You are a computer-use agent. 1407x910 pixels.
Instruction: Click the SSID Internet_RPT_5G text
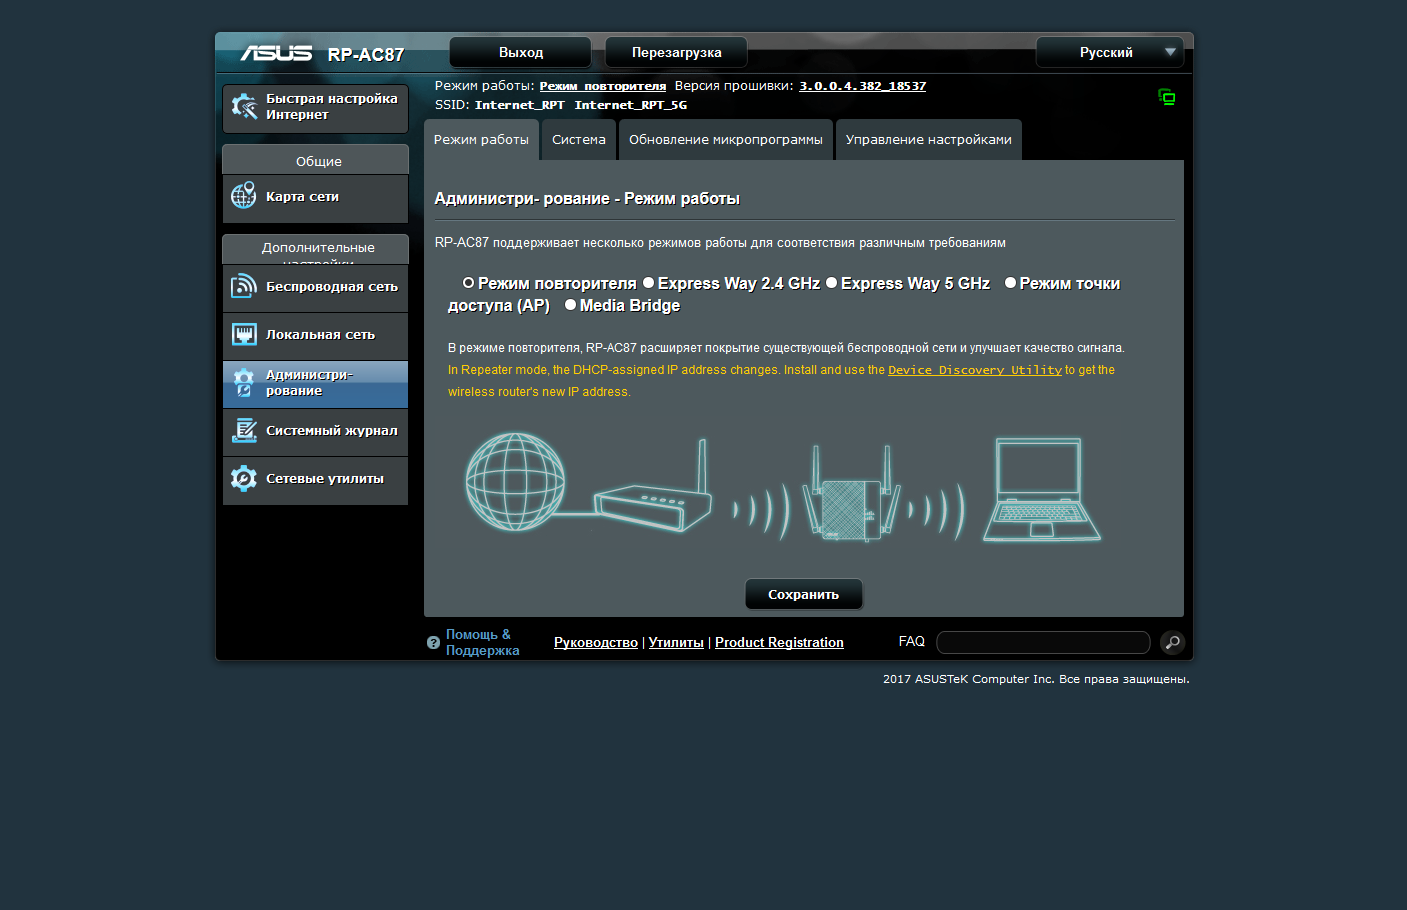630,105
